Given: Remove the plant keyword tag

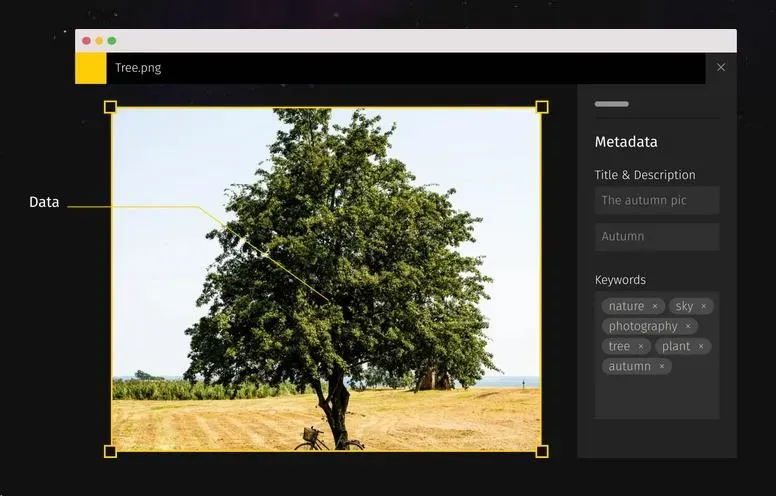Looking at the screenshot, I should [701, 347].
